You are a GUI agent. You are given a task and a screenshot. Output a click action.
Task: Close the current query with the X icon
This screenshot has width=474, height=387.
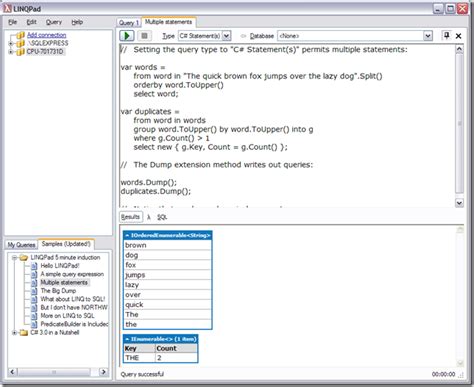(x=459, y=36)
